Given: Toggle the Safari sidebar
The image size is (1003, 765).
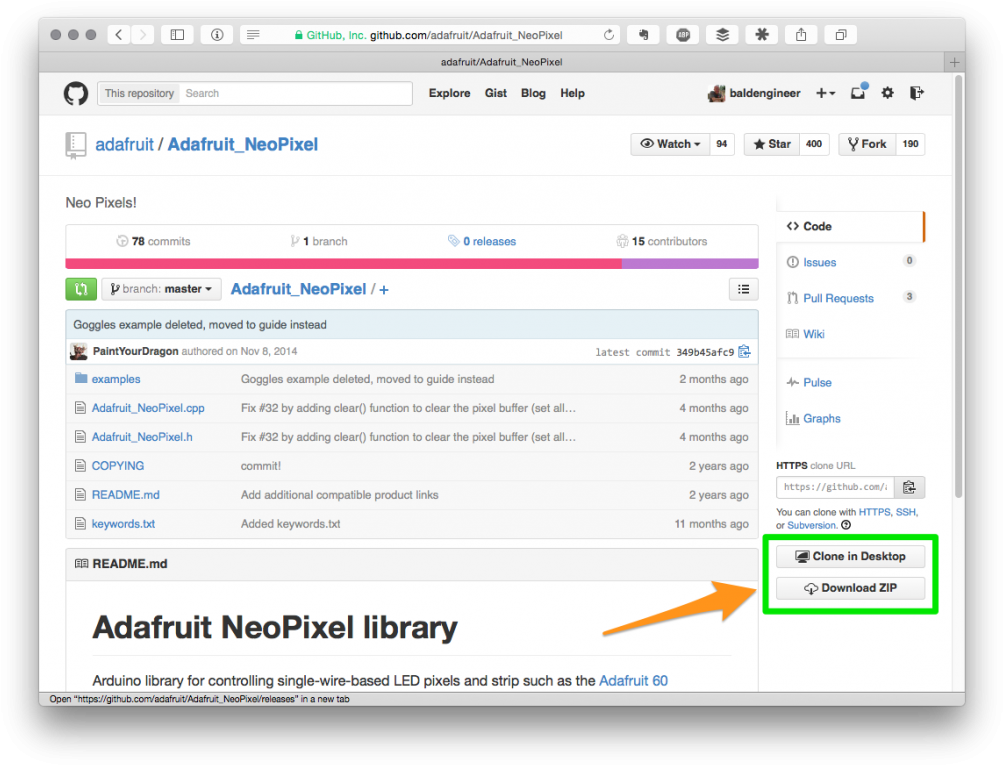Looking at the screenshot, I should point(177,35).
